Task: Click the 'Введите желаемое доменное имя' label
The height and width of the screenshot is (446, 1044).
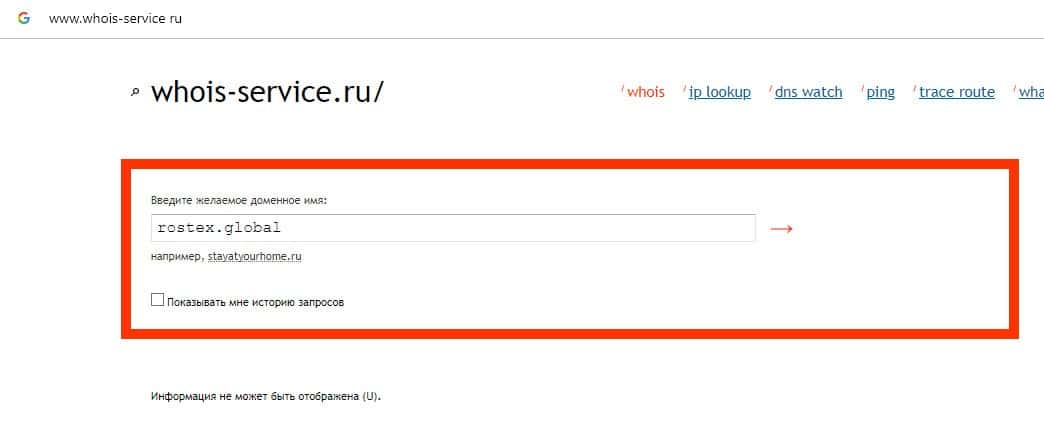Action: point(239,200)
